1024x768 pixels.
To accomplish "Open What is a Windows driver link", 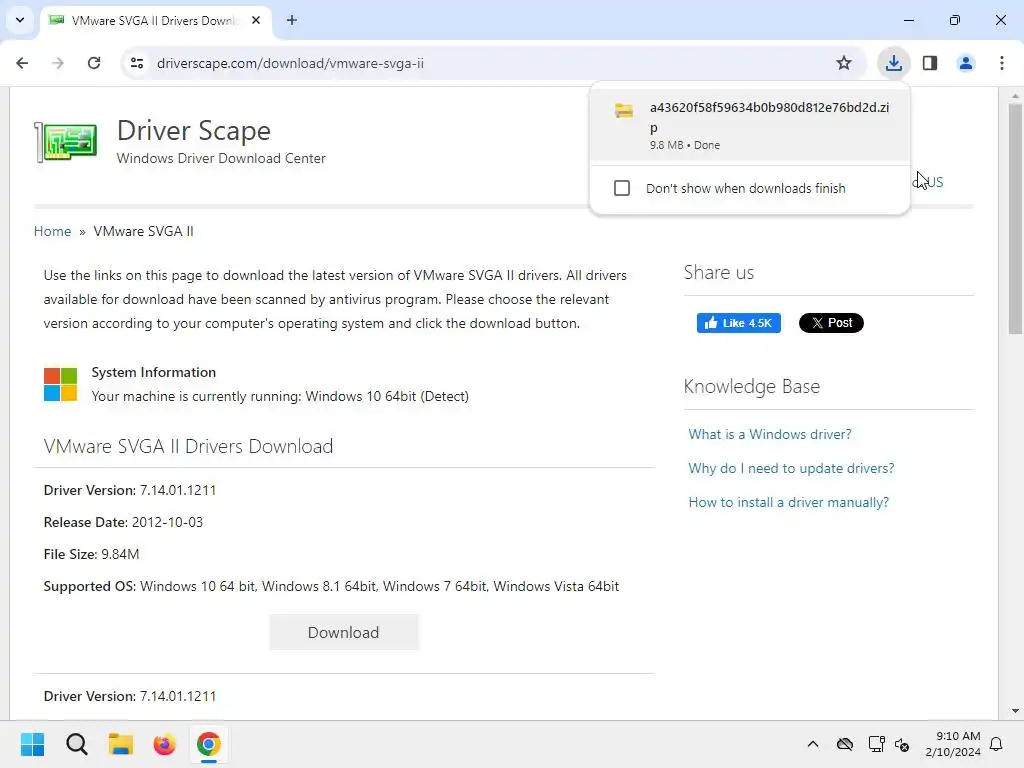I will (x=770, y=434).
